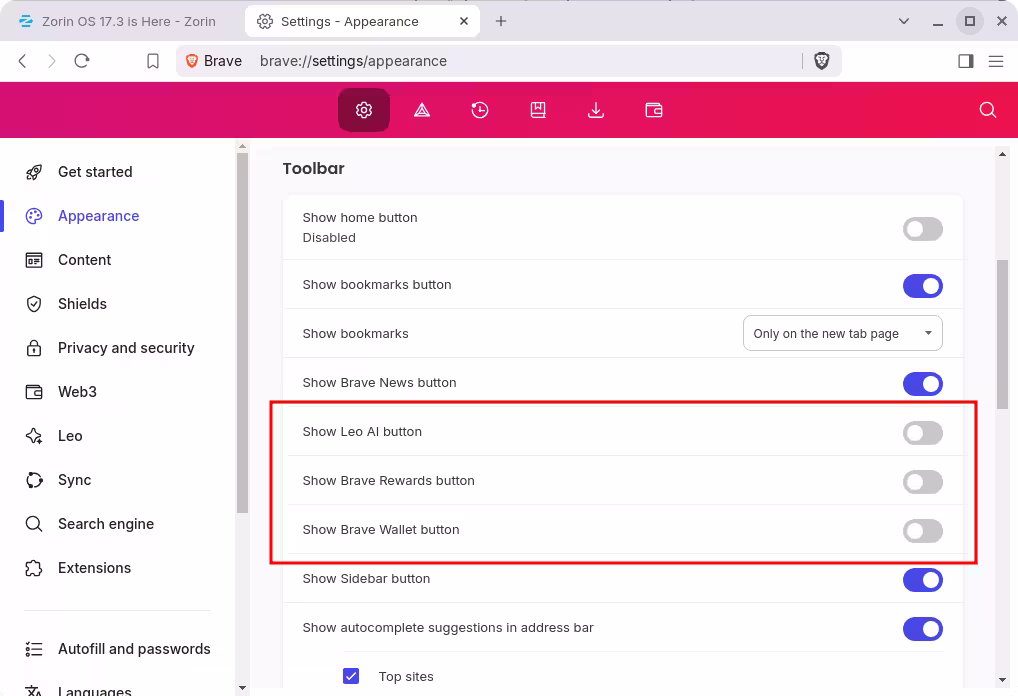
Task: Select the Settings - Appearance tab
Action: [362, 21]
